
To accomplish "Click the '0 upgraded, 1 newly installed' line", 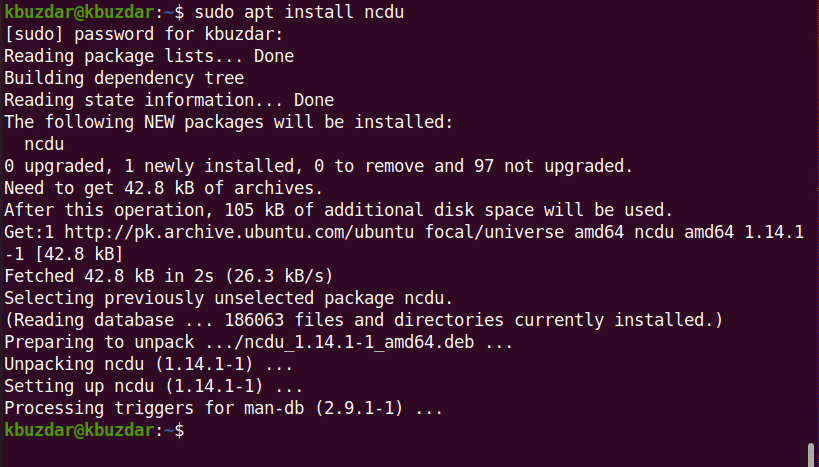I will coord(318,166).
